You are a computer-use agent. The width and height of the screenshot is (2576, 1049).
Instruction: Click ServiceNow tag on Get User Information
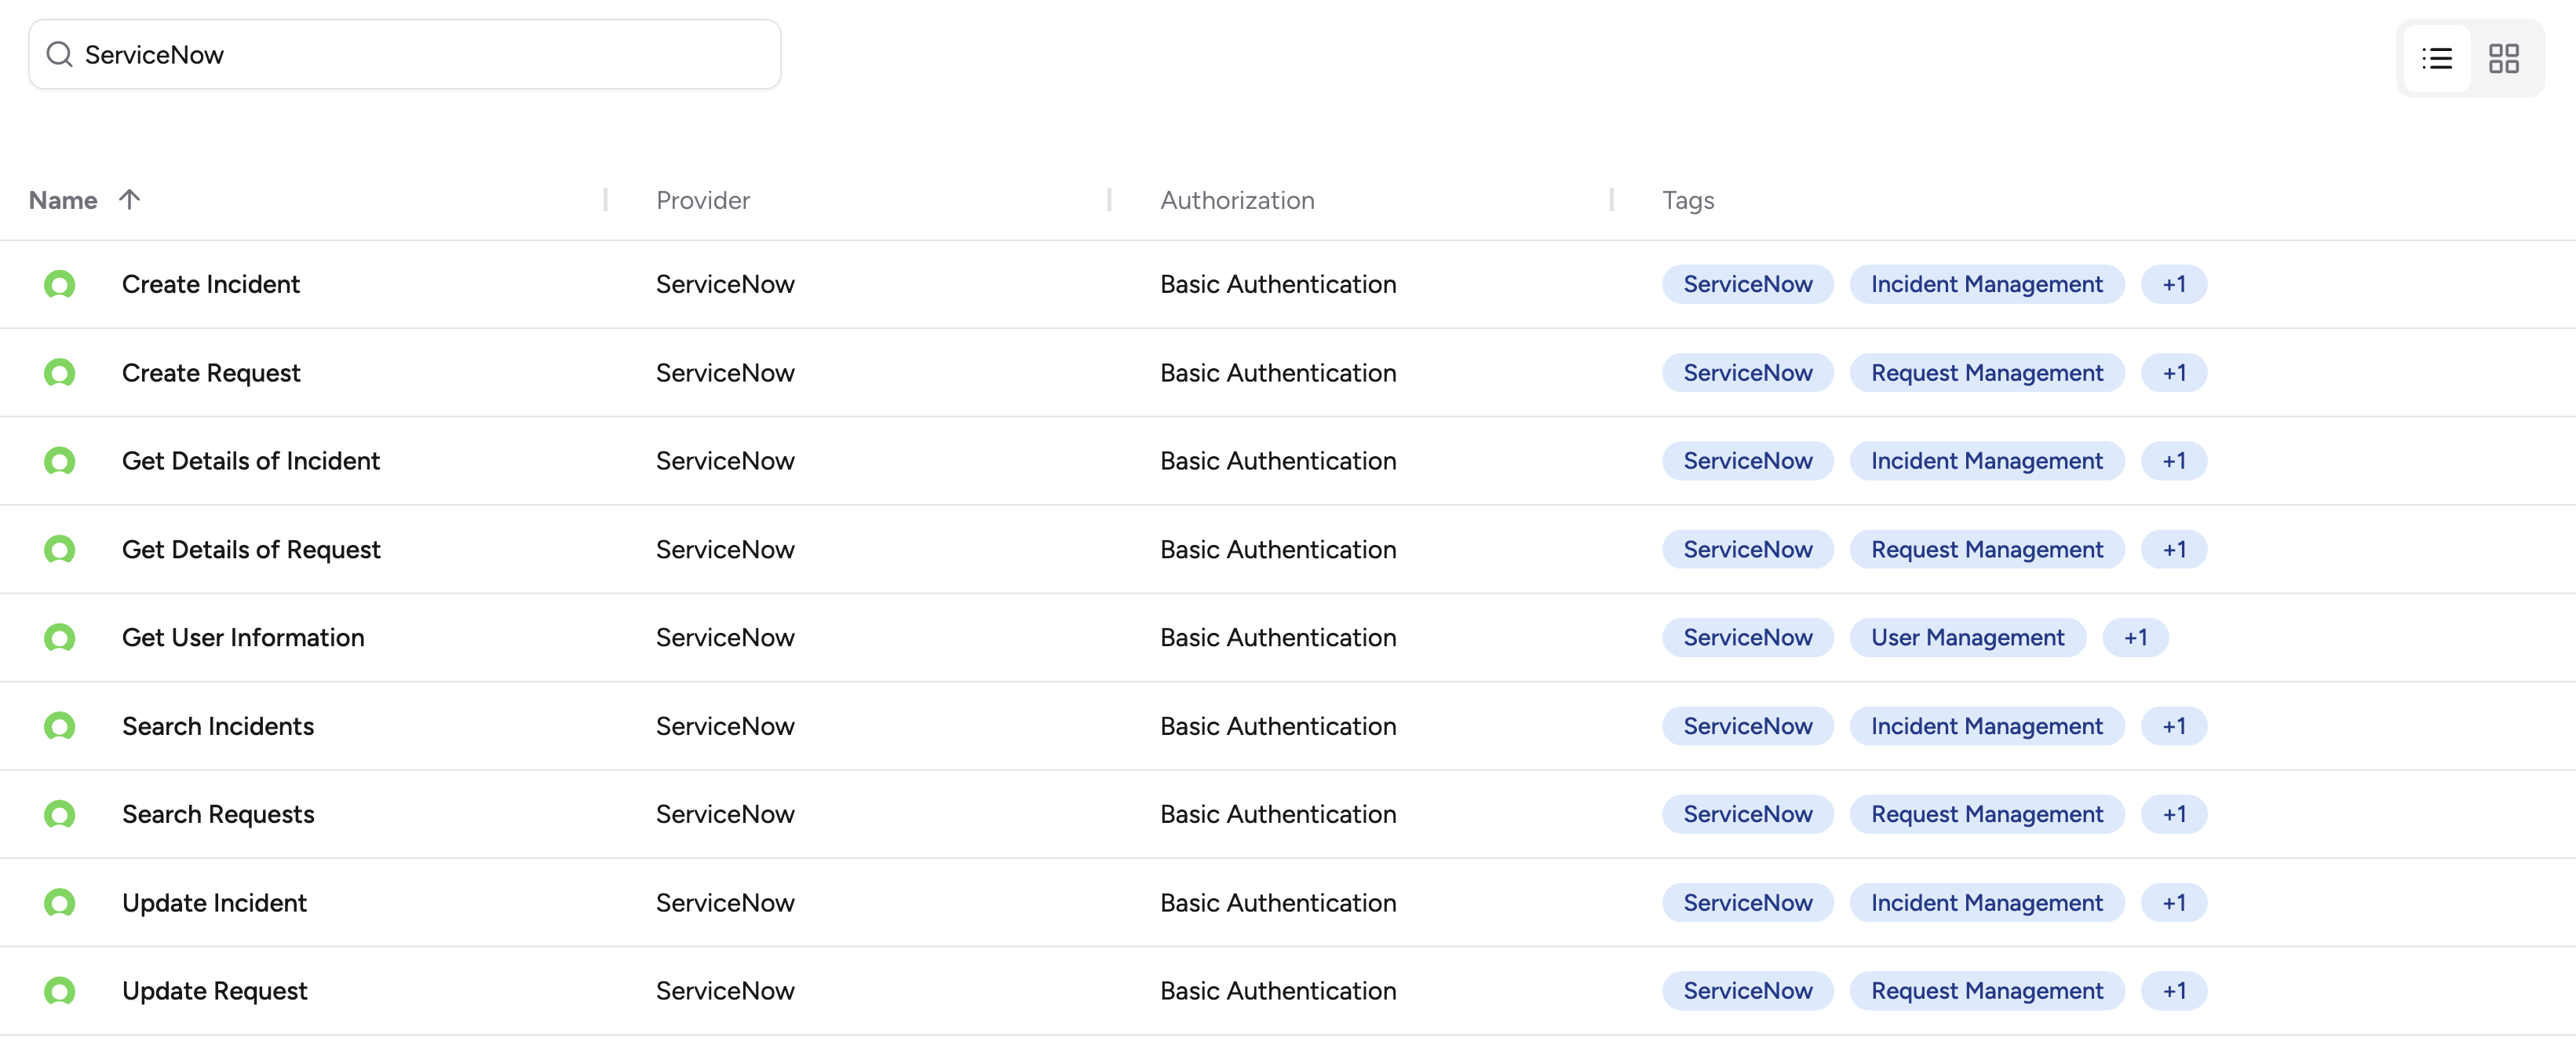click(1747, 638)
